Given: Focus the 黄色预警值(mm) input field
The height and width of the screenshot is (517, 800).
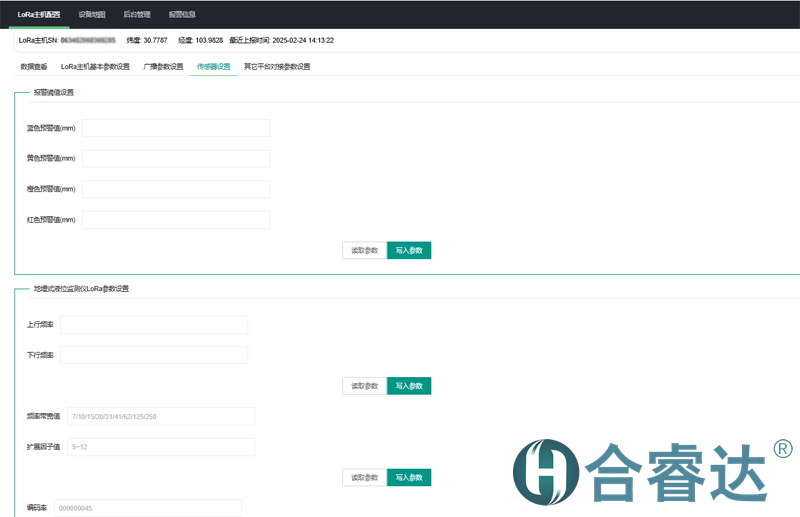Looking at the screenshot, I should 176,159.
